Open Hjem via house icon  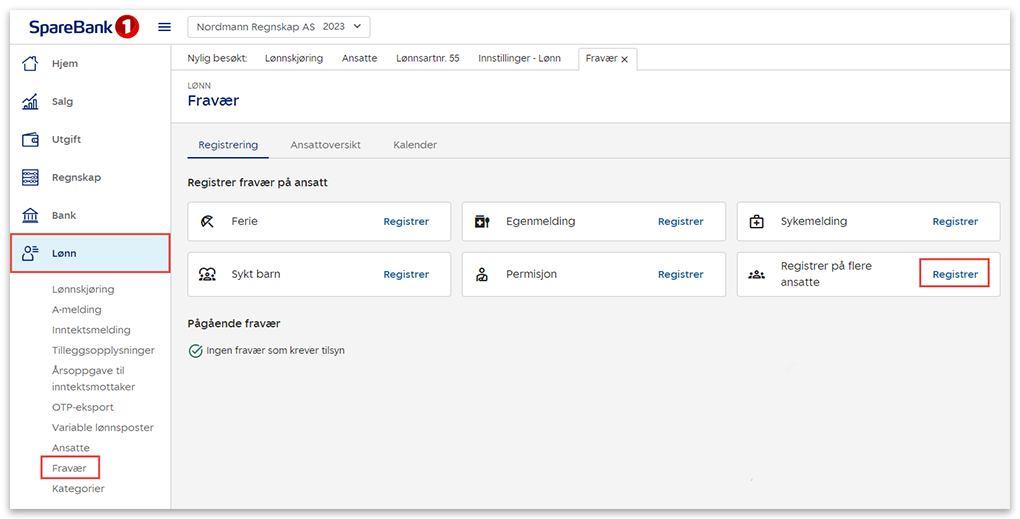pos(30,63)
